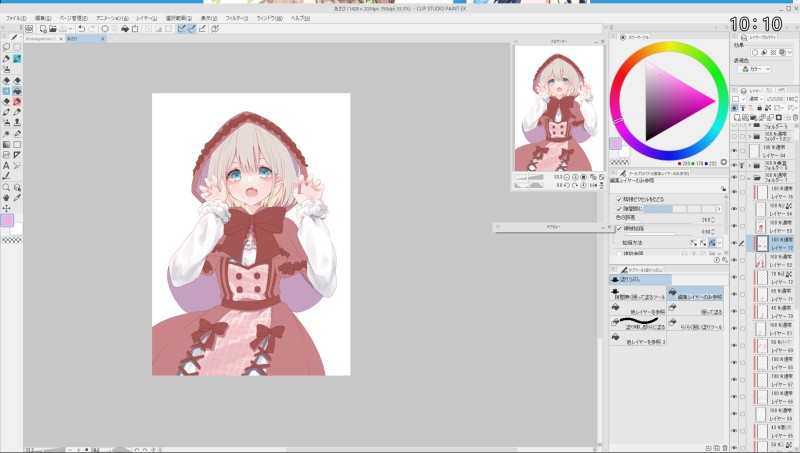Select the red highlighted fill tool icon
Viewport: 800px width, 453px height.
[17, 102]
